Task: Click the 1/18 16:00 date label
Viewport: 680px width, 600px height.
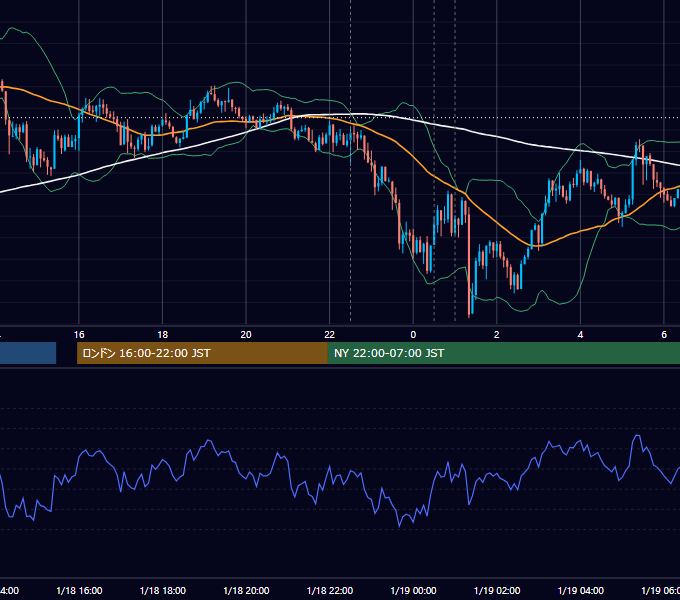Action: click(79, 590)
